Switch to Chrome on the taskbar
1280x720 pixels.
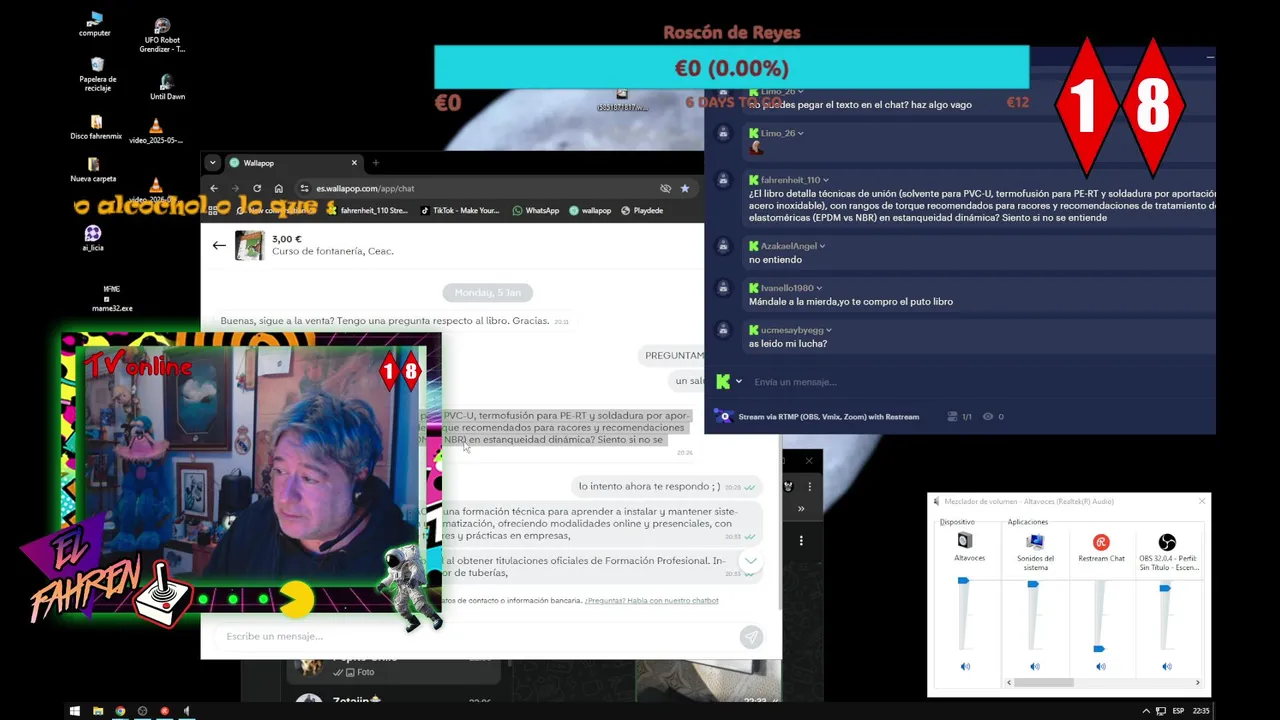(120, 711)
